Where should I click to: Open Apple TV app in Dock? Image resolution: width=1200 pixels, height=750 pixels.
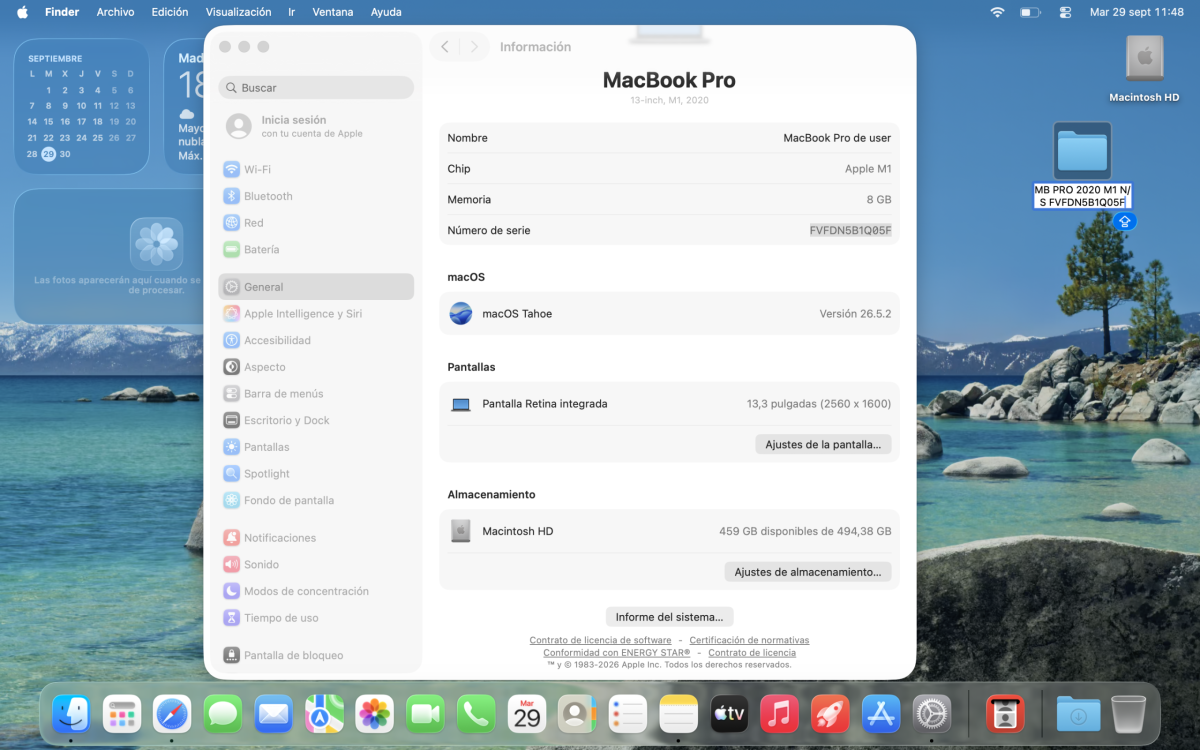tap(729, 714)
